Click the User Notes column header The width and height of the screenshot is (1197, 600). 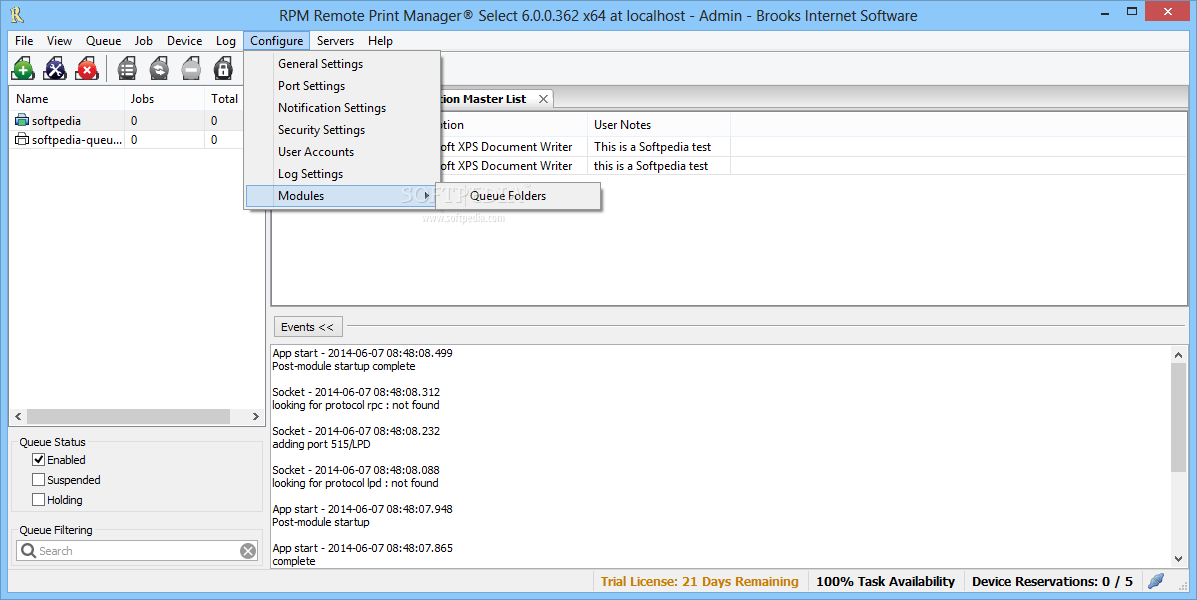pyautogui.click(x=659, y=124)
